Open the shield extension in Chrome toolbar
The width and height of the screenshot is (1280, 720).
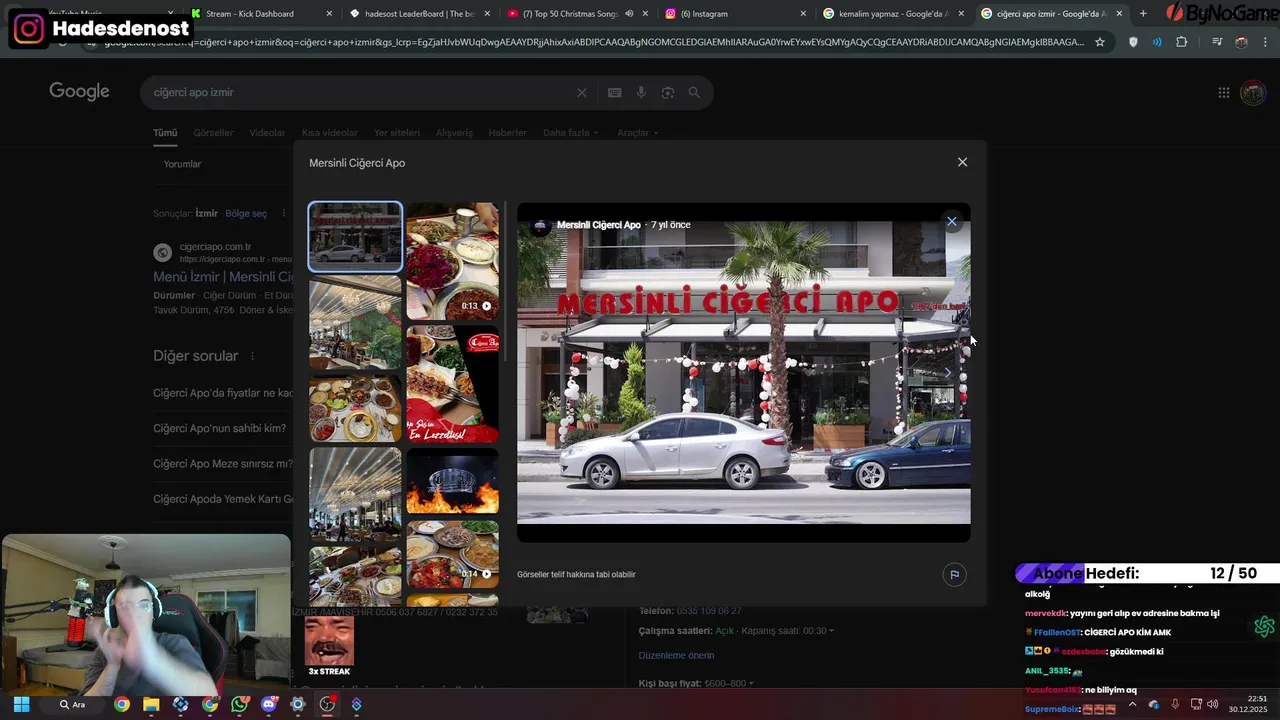point(1133,42)
